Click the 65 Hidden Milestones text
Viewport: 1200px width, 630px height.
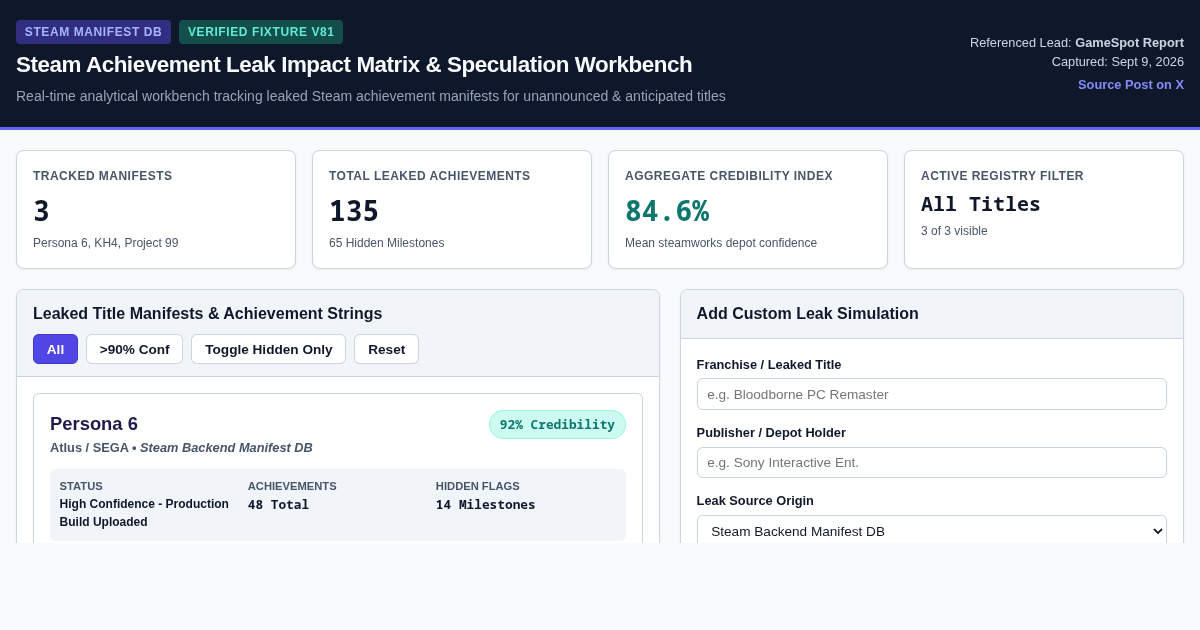[x=386, y=243]
